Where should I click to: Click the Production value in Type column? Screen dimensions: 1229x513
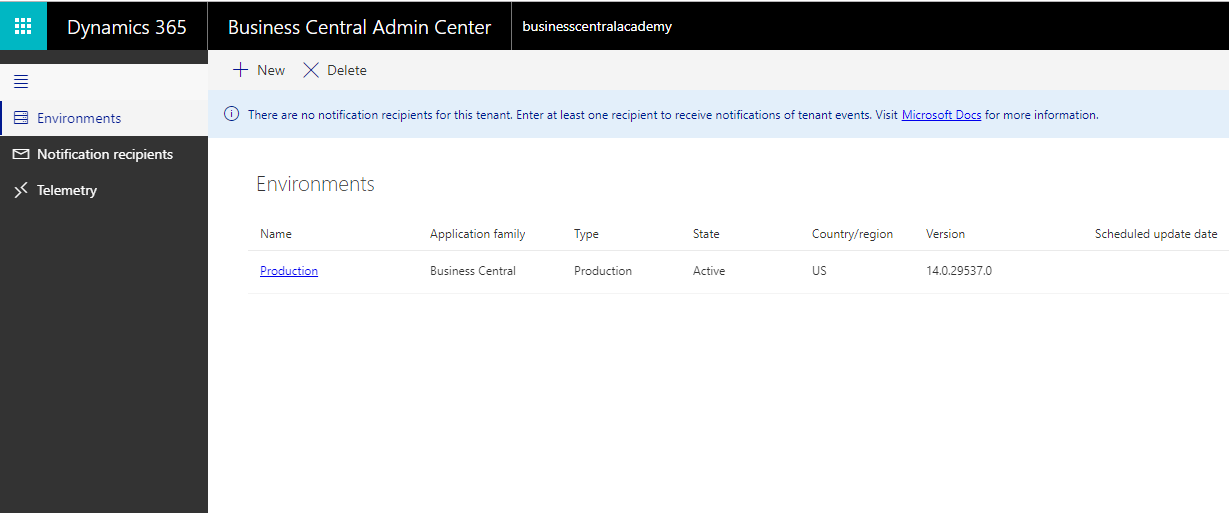tap(603, 271)
